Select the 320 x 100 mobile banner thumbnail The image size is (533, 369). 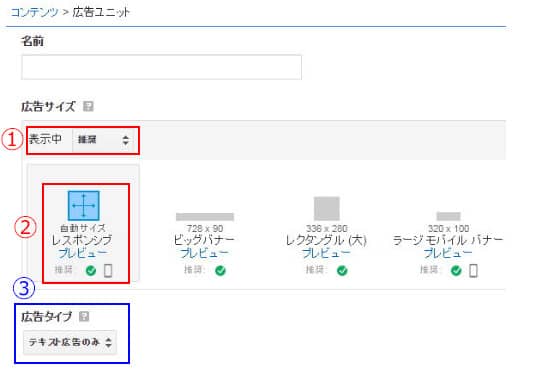448,216
